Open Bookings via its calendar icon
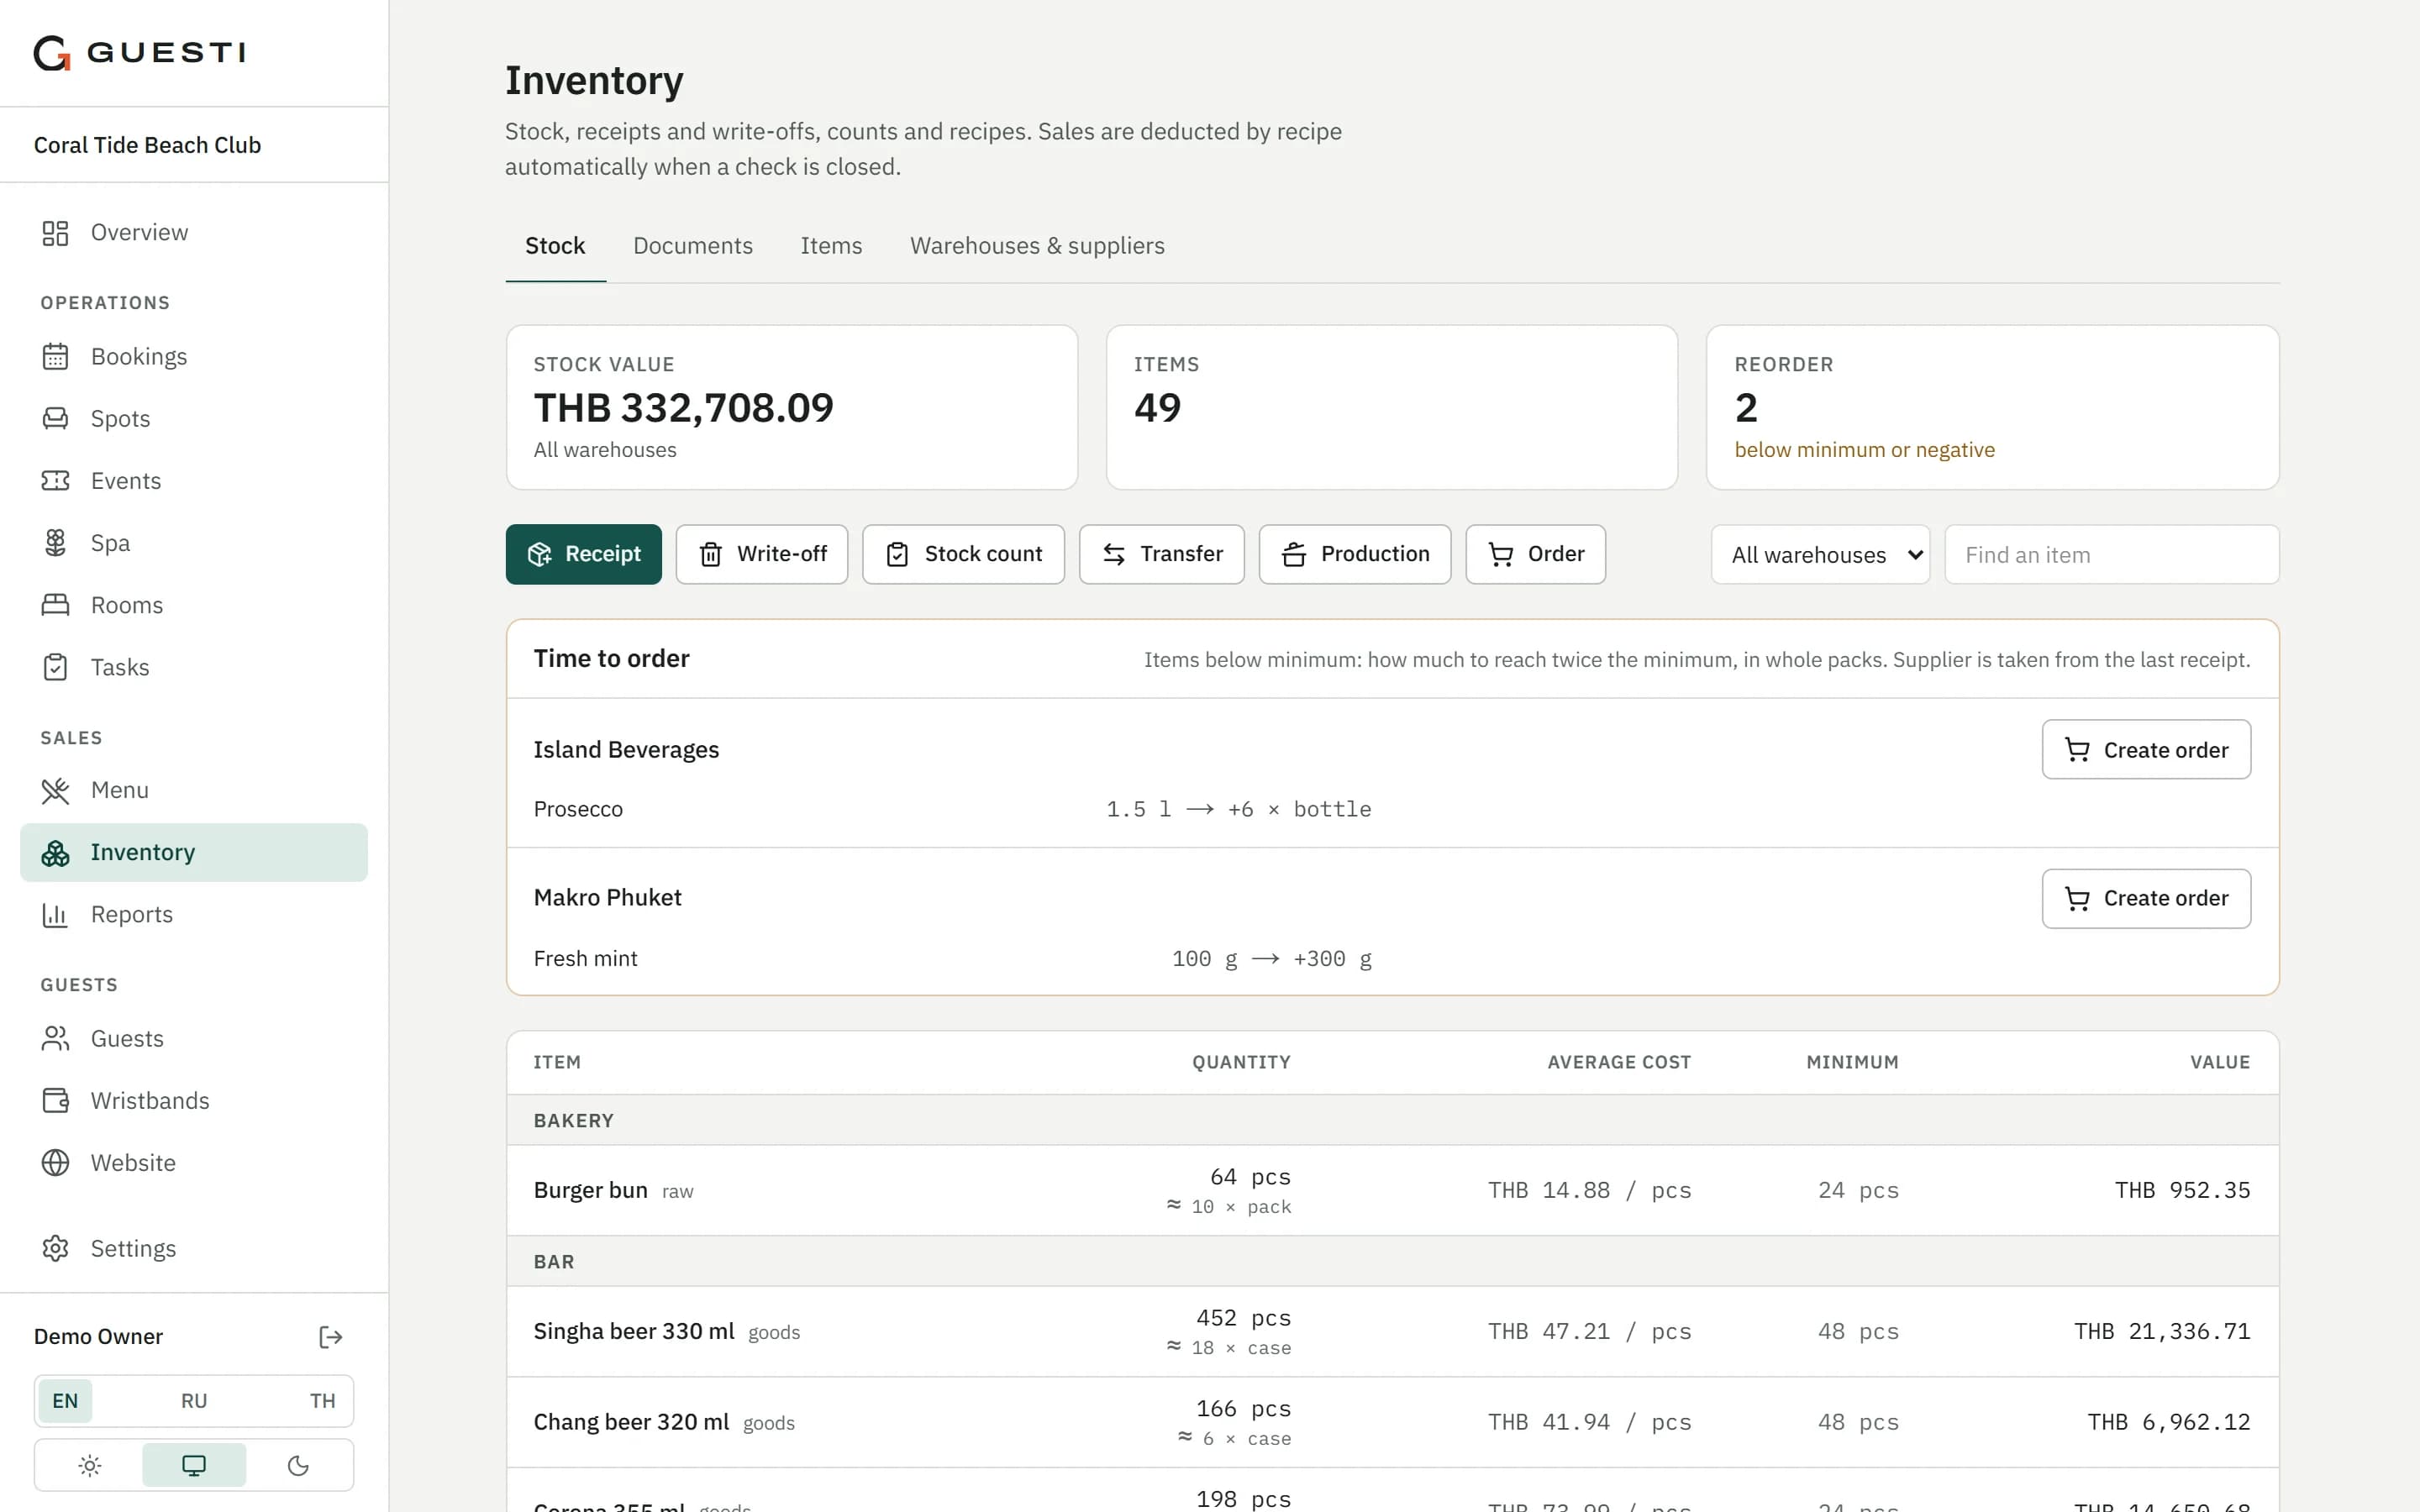Viewport: 2420px width, 1512px height. point(55,357)
